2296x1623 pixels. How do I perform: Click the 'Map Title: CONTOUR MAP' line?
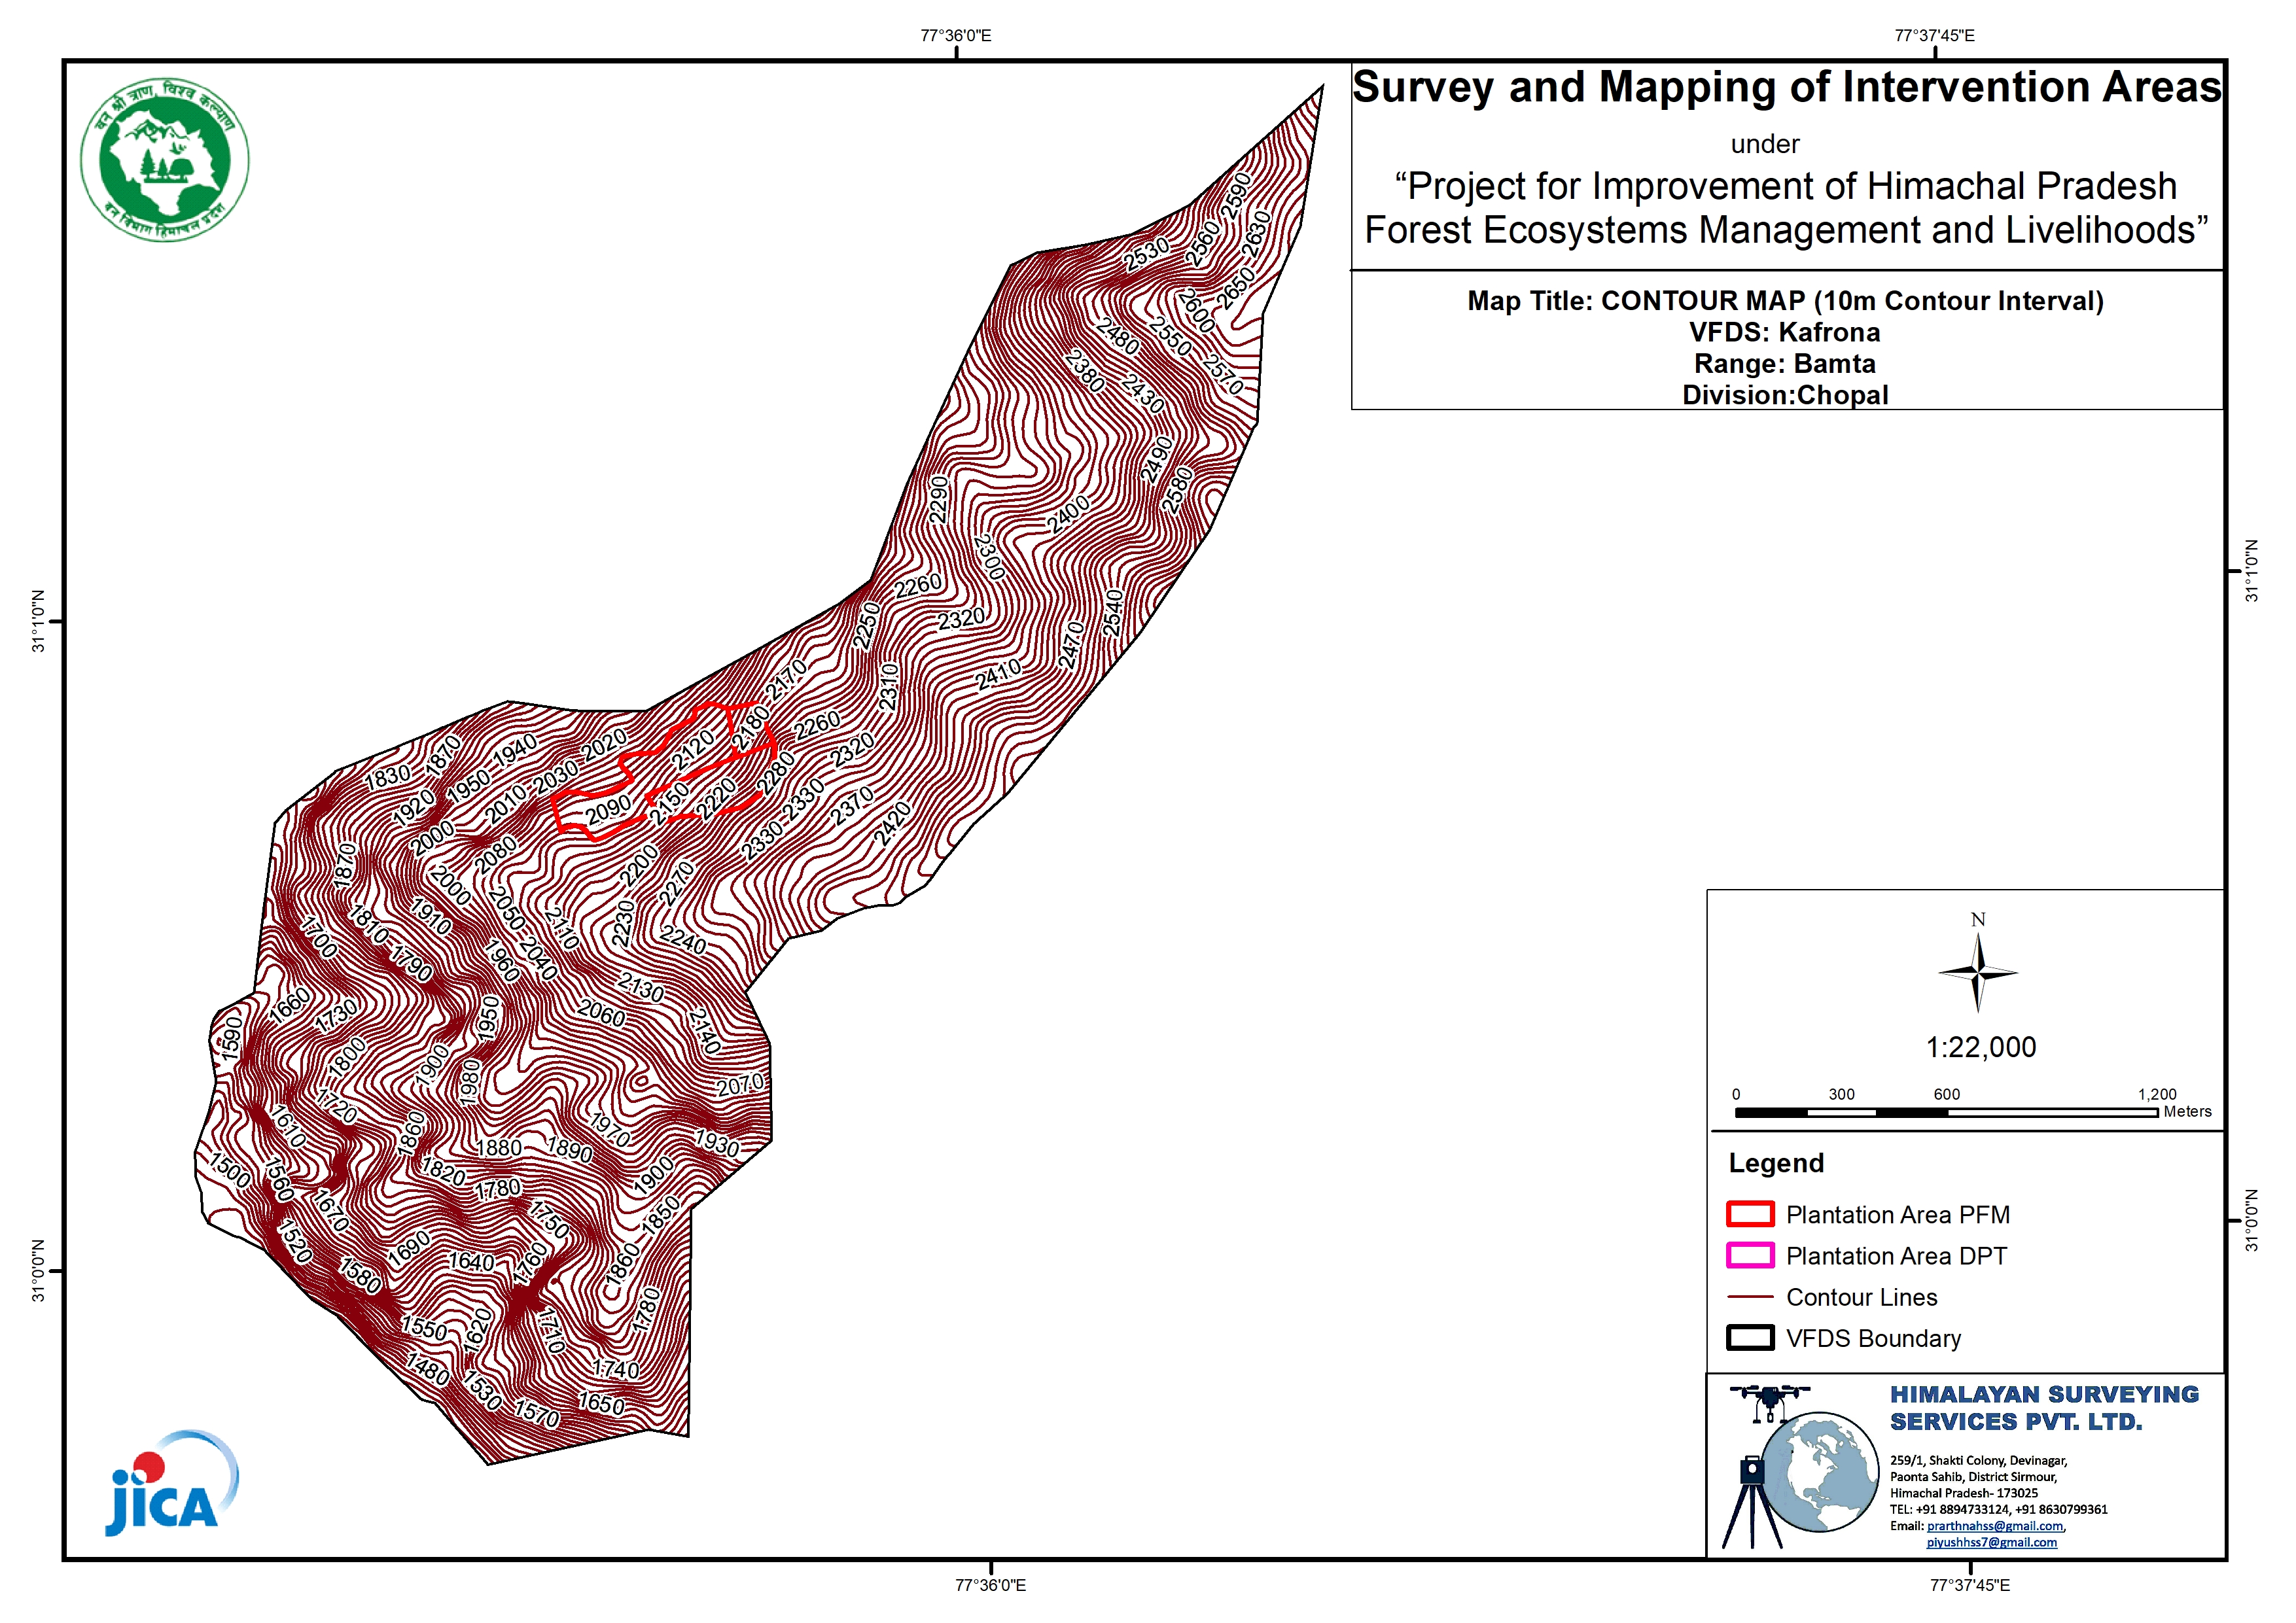click(x=1785, y=301)
